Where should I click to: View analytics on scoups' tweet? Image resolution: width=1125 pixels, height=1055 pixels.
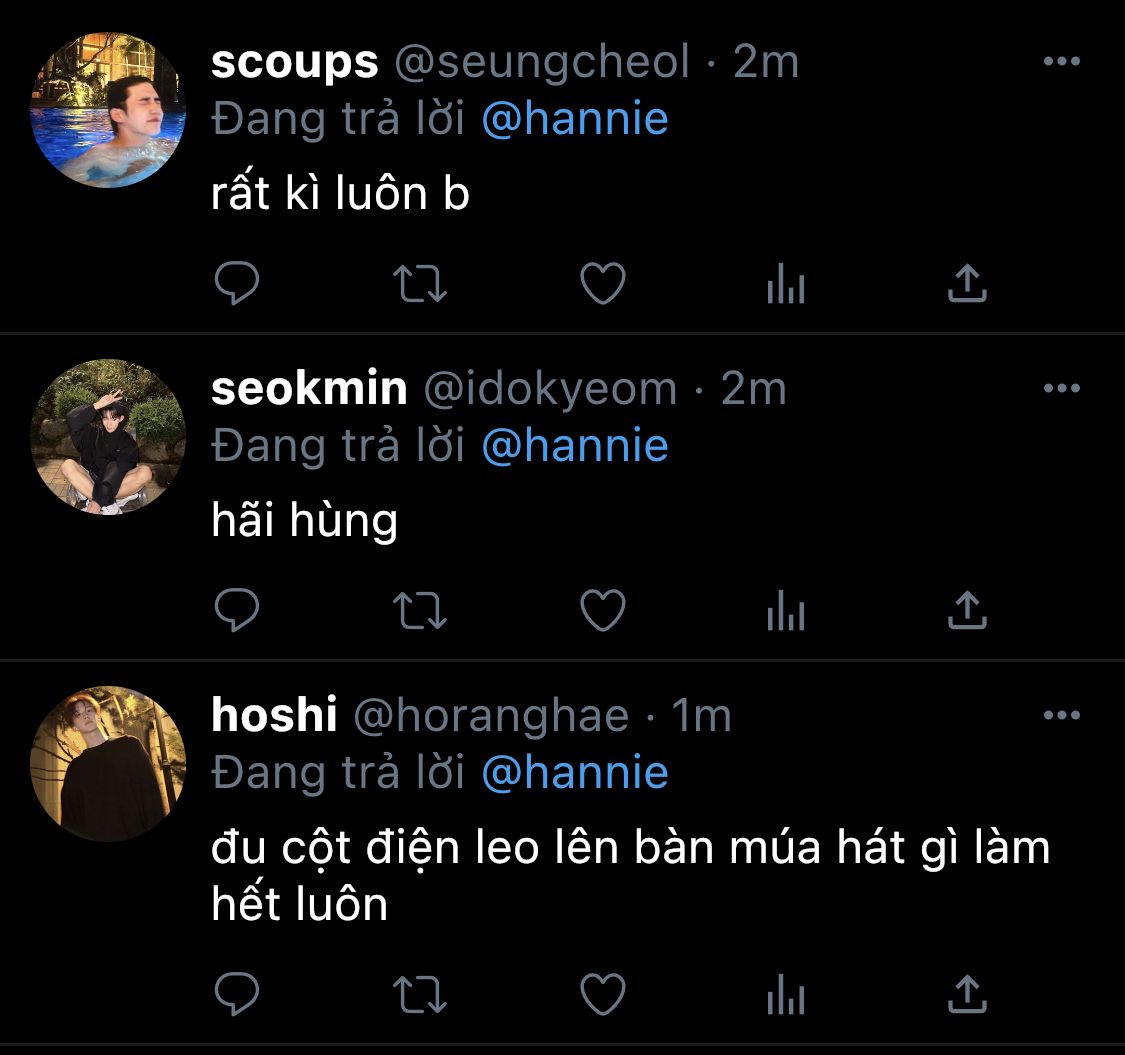point(786,283)
